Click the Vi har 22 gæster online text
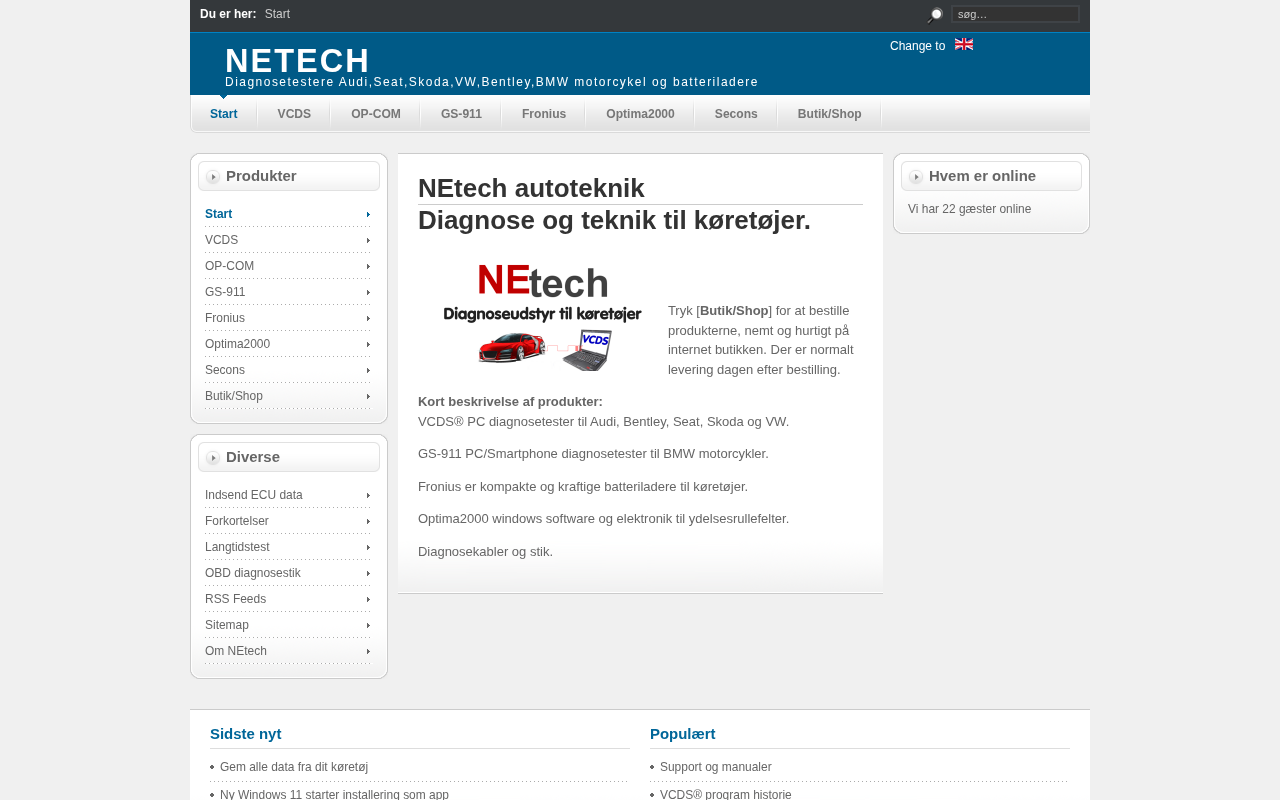1280x800 pixels. coord(969,209)
